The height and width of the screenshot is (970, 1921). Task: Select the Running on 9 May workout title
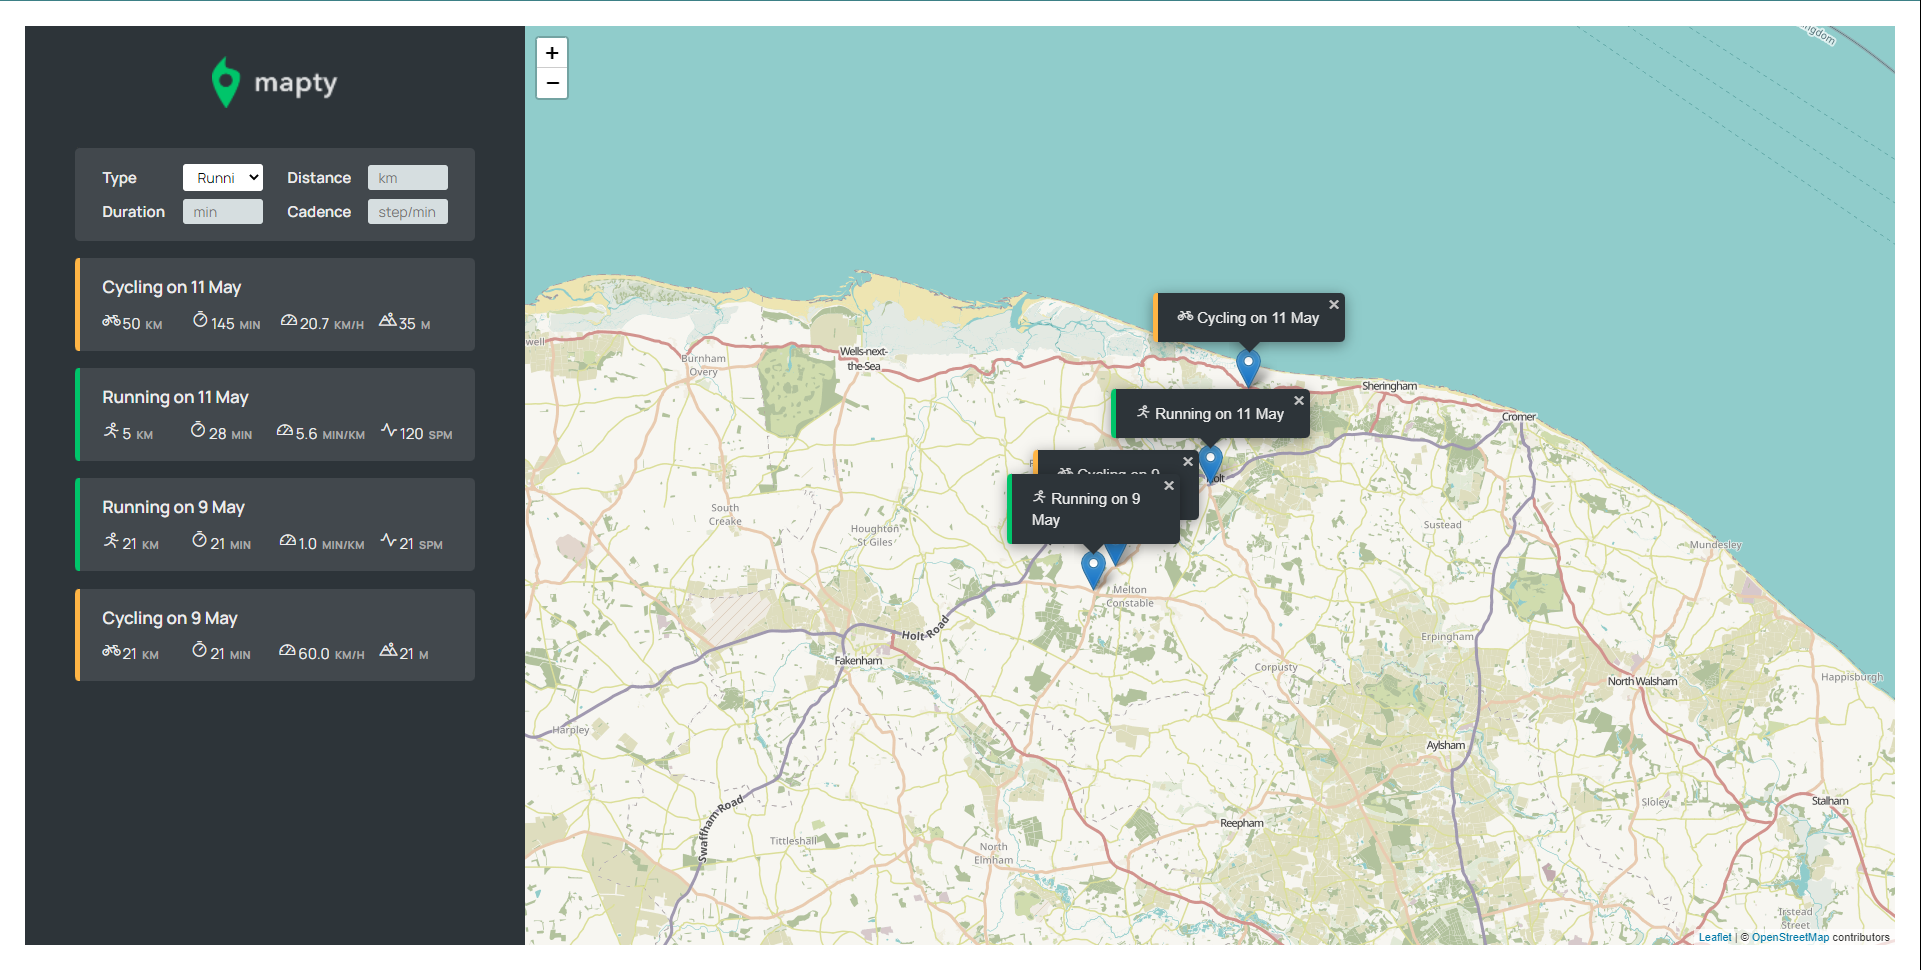point(173,507)
